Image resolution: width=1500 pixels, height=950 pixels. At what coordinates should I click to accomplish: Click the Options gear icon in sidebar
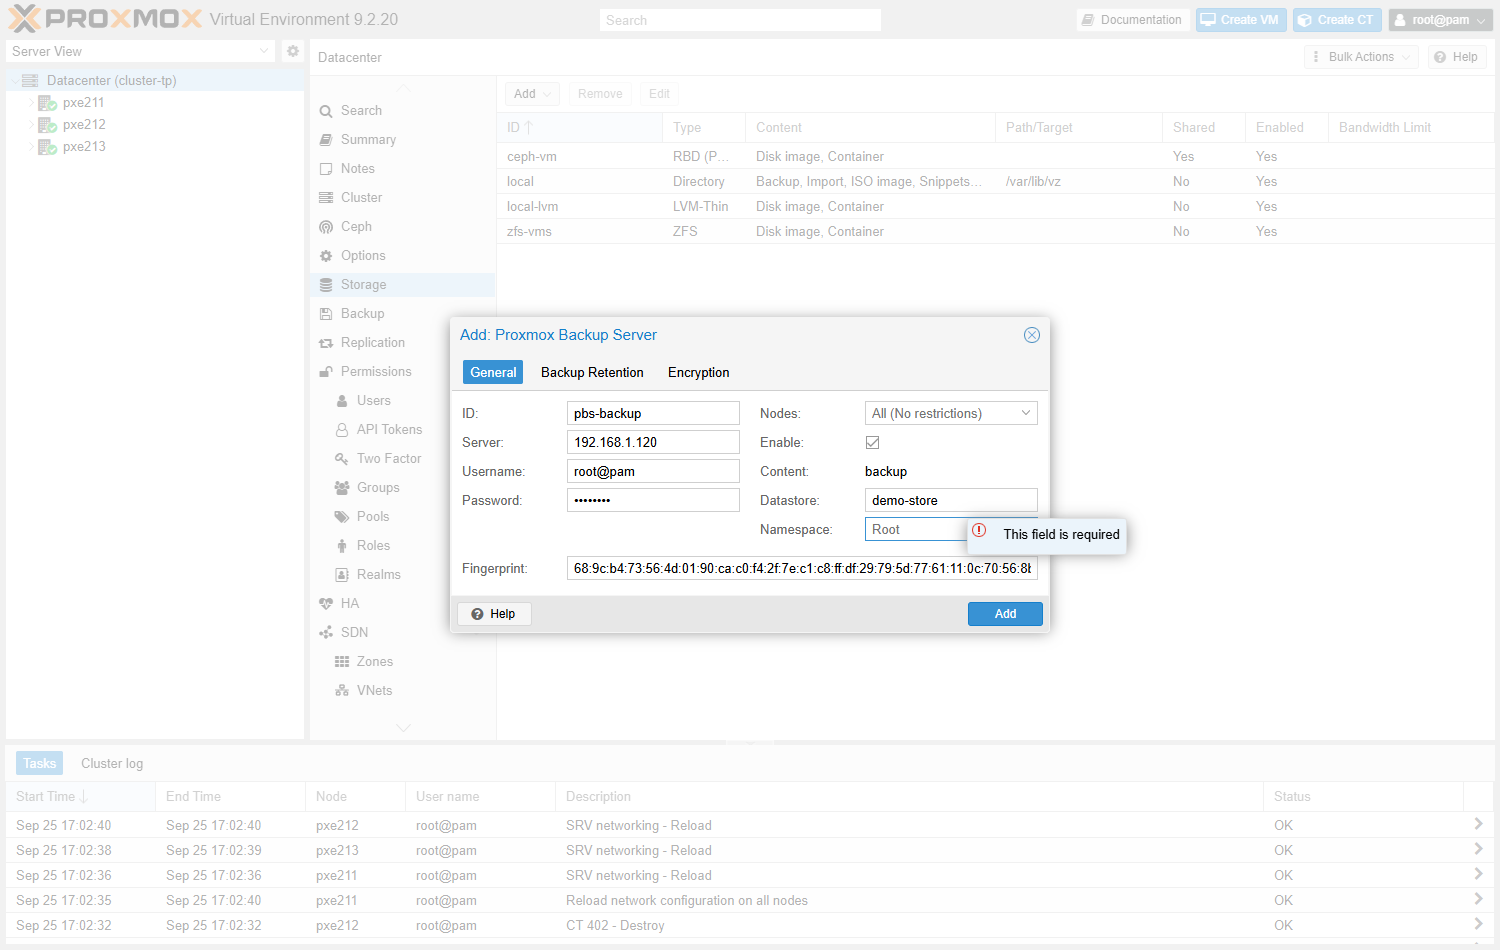[326, 256]
